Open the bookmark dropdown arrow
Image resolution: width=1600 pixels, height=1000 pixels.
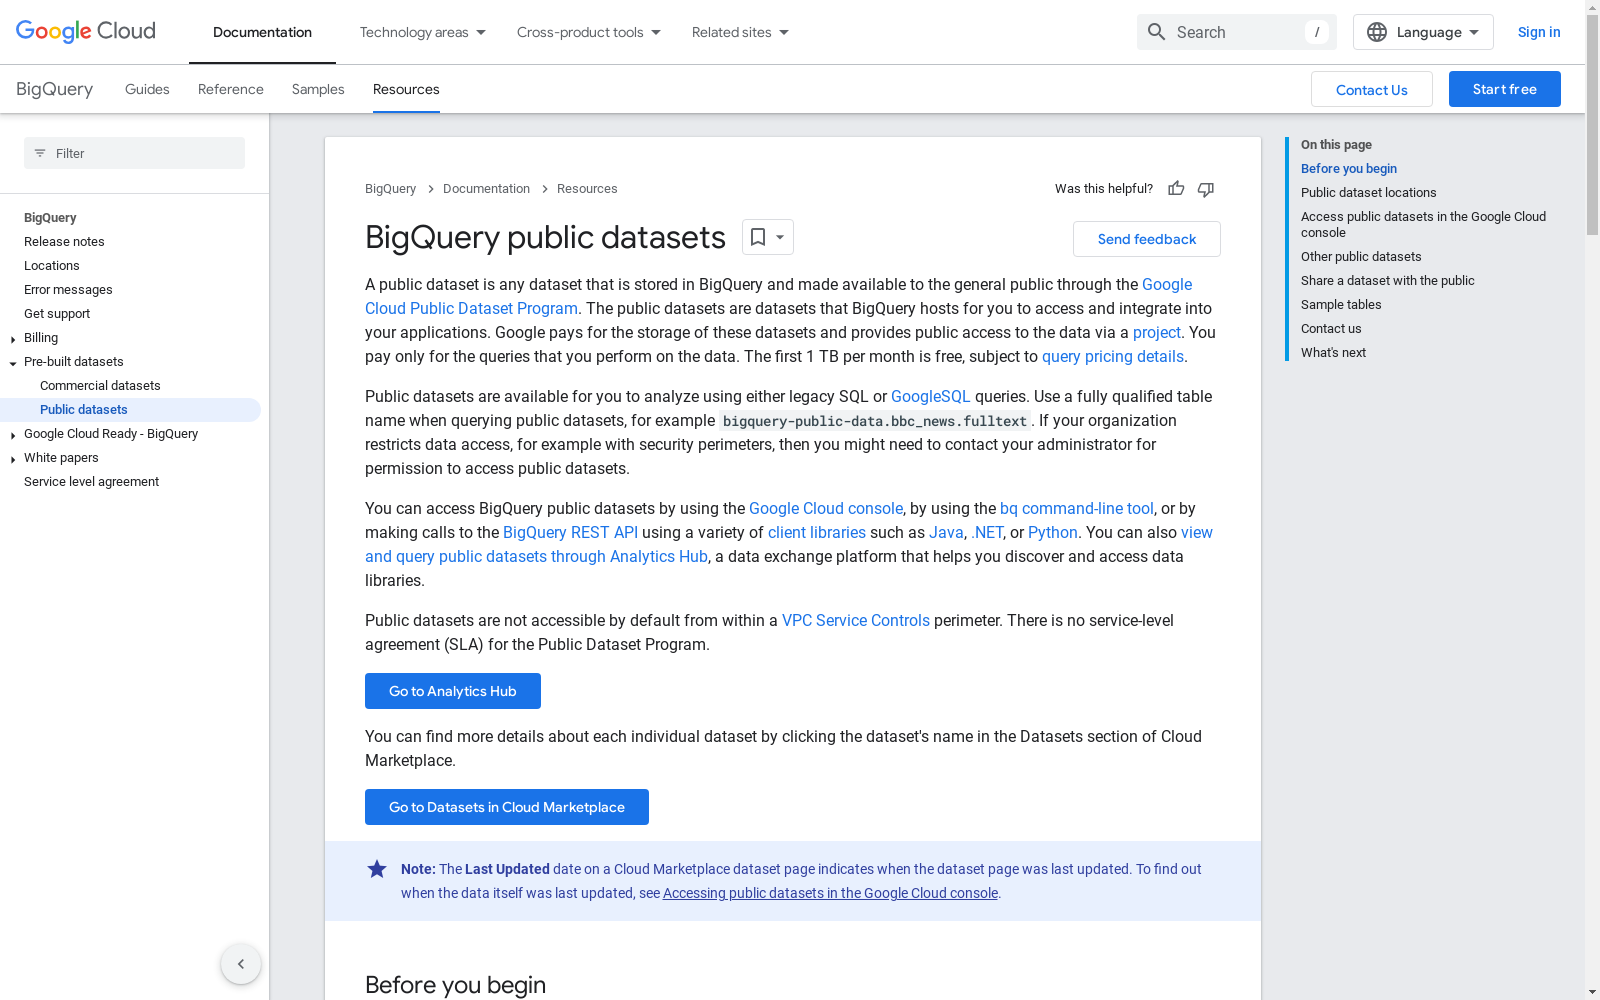pos(780,237)
